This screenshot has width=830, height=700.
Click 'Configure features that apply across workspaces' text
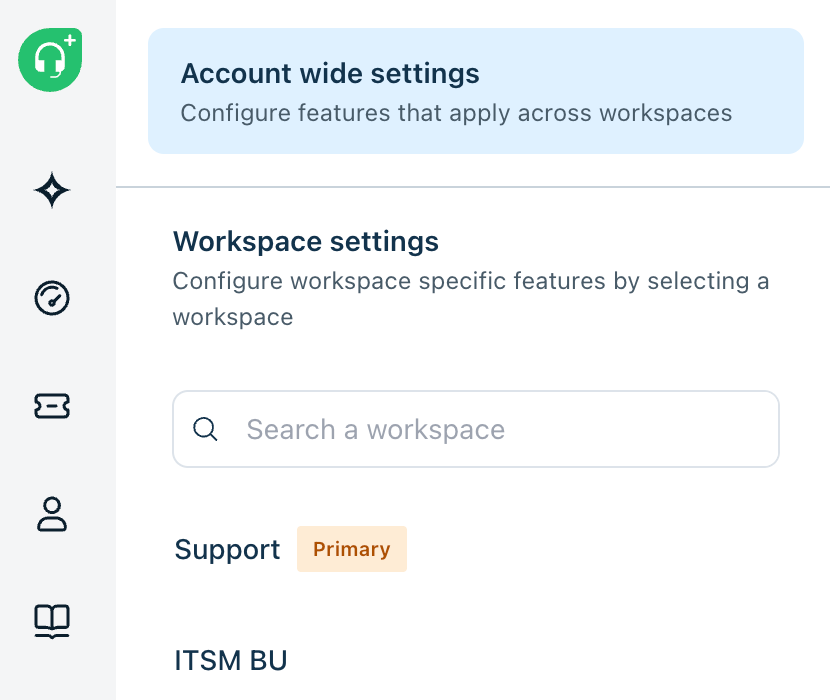point(456,113)
